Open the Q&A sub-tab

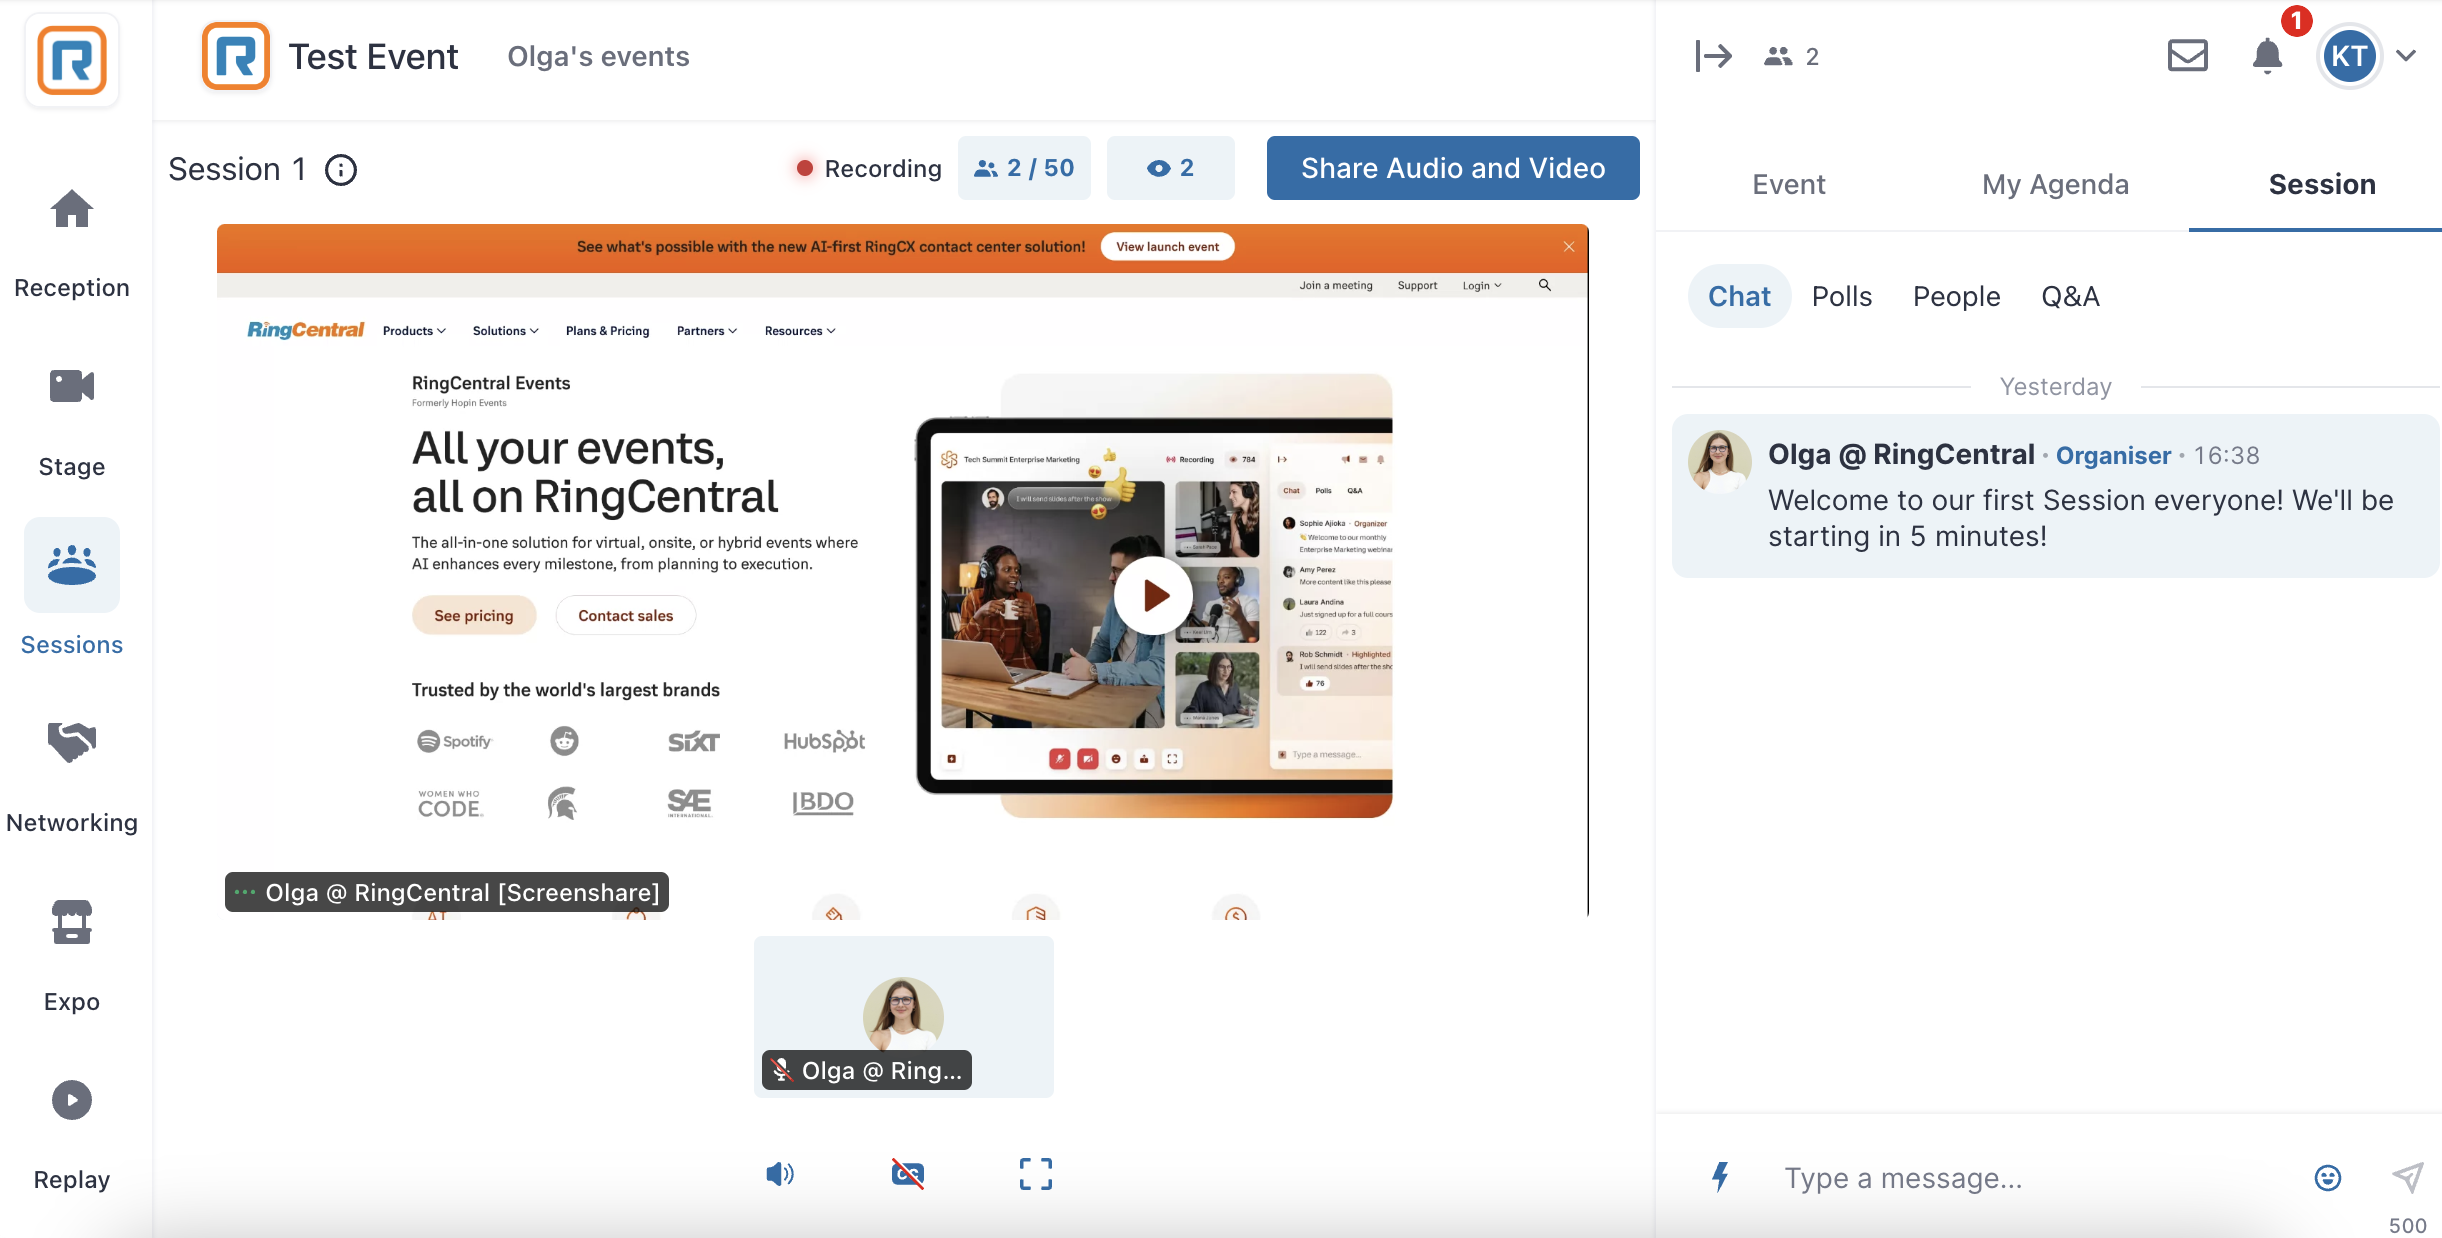pyautogui.click(x=2070, y=296)
